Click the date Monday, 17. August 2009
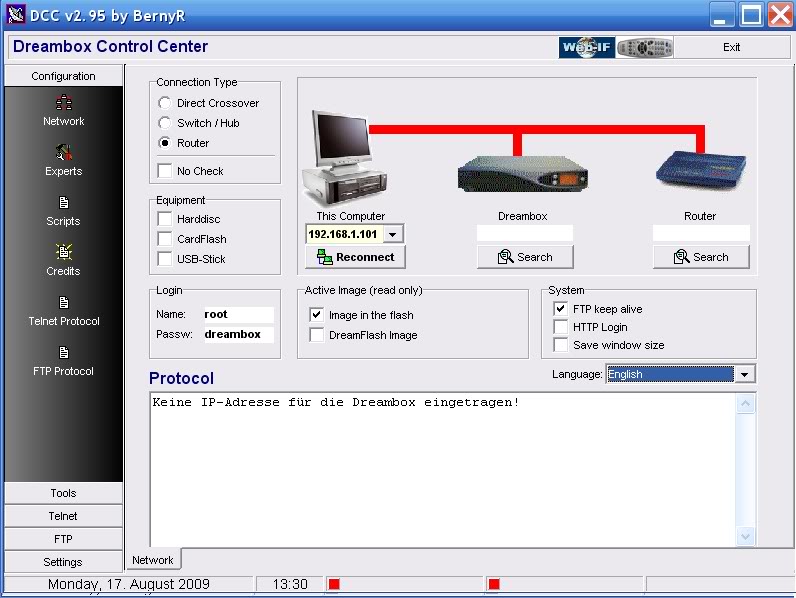 point(128,584)
